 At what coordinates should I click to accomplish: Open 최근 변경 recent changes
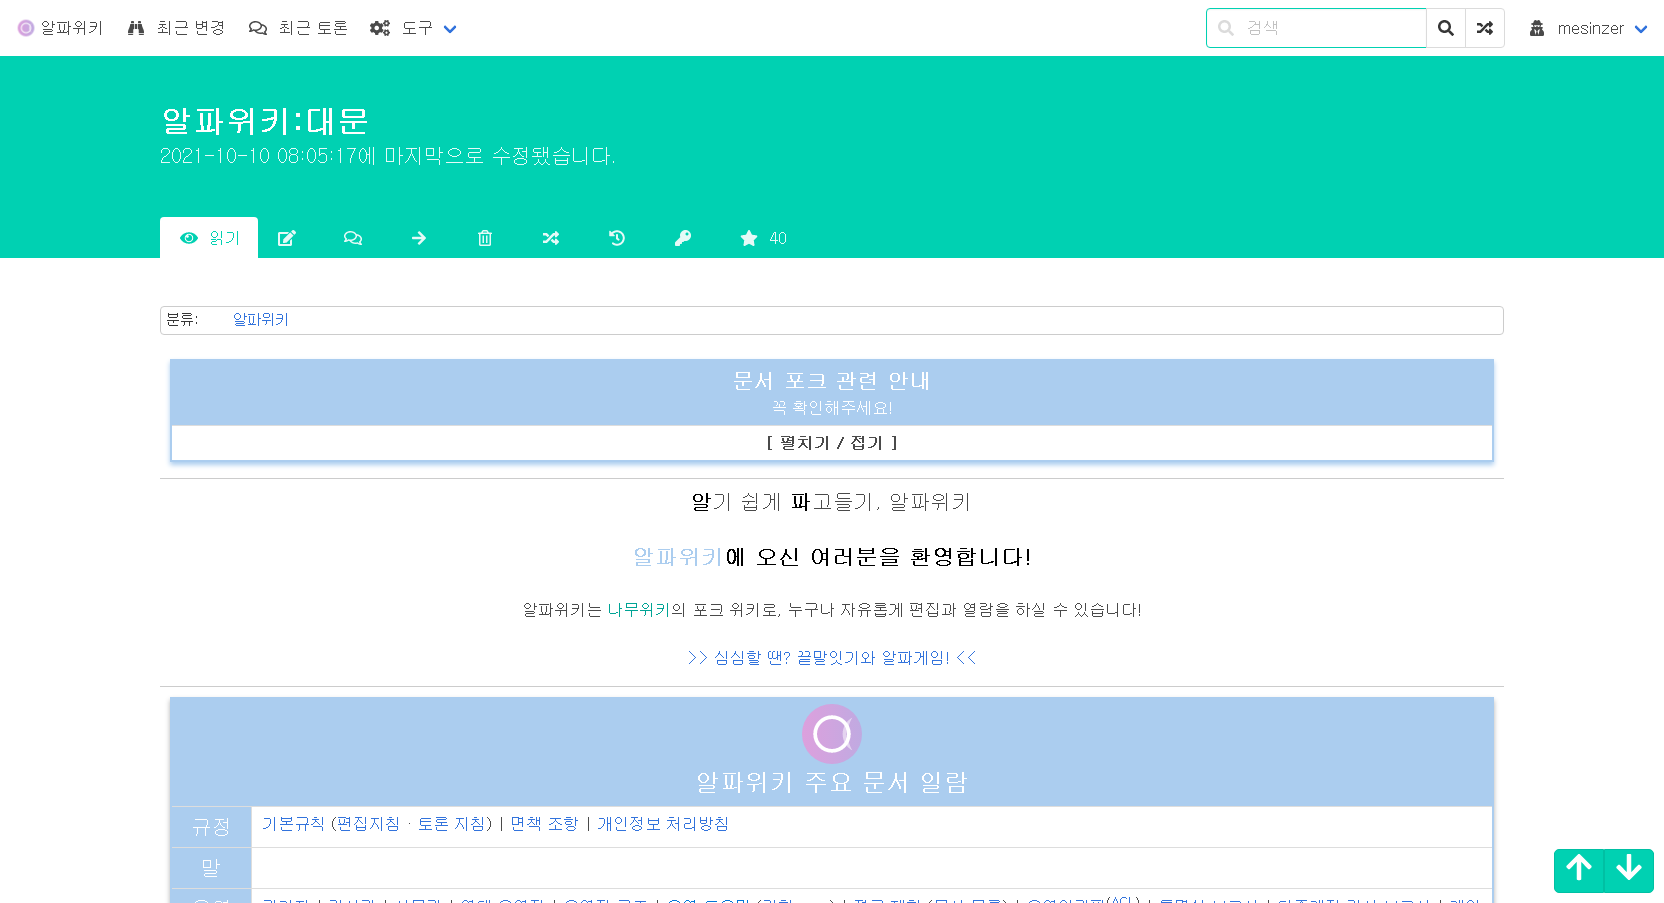click(x=176, y=28)
